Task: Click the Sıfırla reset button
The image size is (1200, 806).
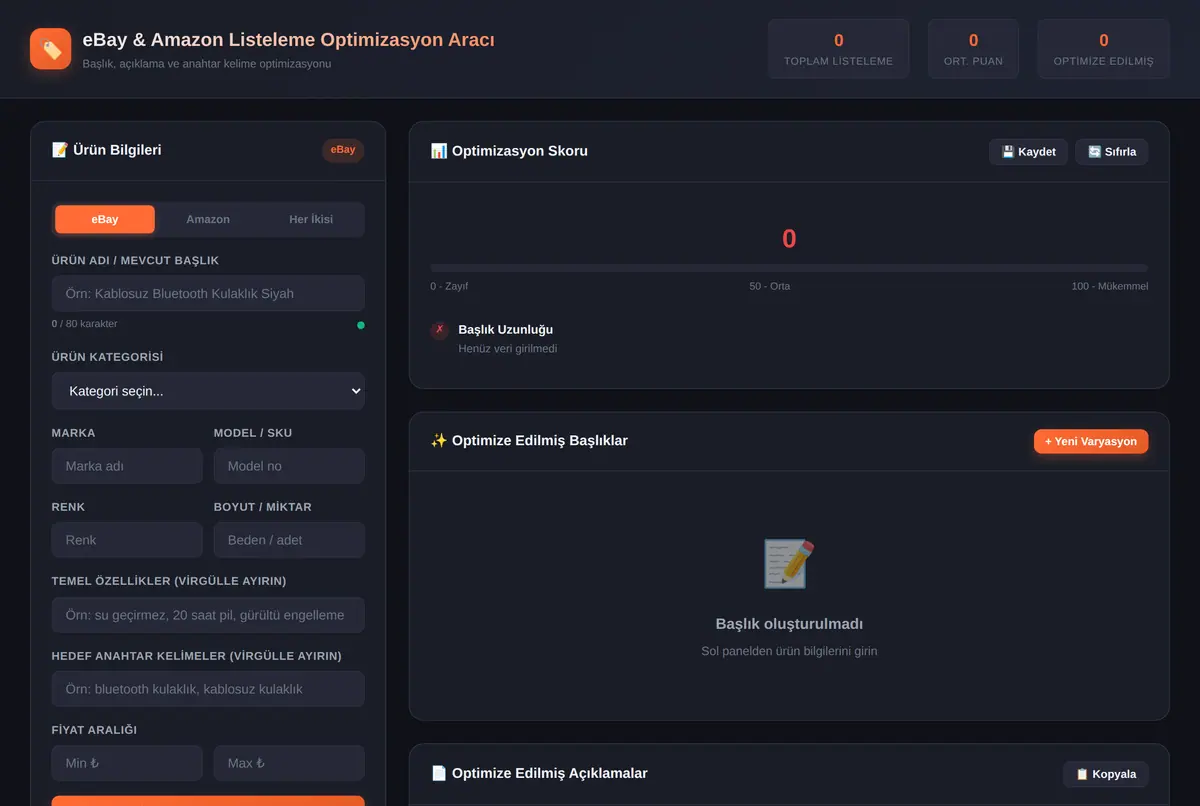Action: tap(1112, 152)
